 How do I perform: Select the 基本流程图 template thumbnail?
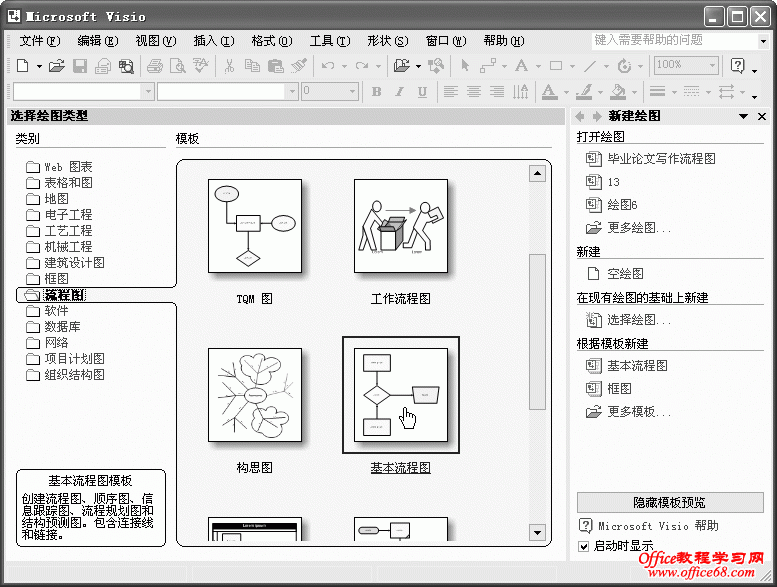[x=401, y=395]
